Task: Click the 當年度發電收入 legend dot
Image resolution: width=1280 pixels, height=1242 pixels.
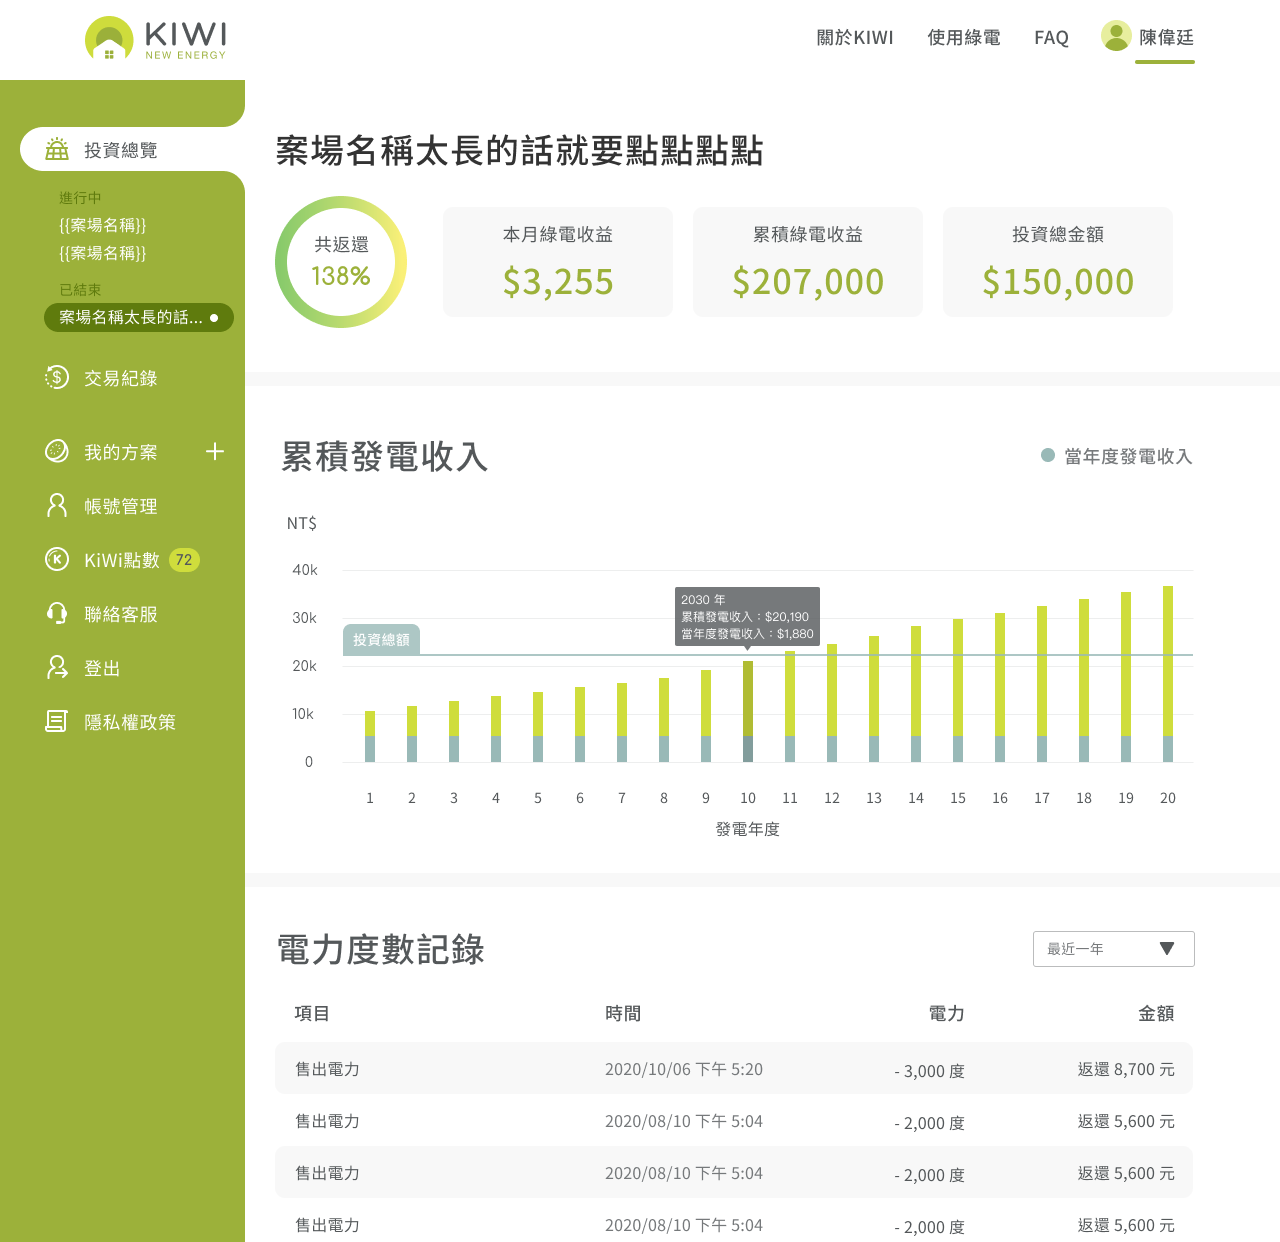Action: (1048, 455)
